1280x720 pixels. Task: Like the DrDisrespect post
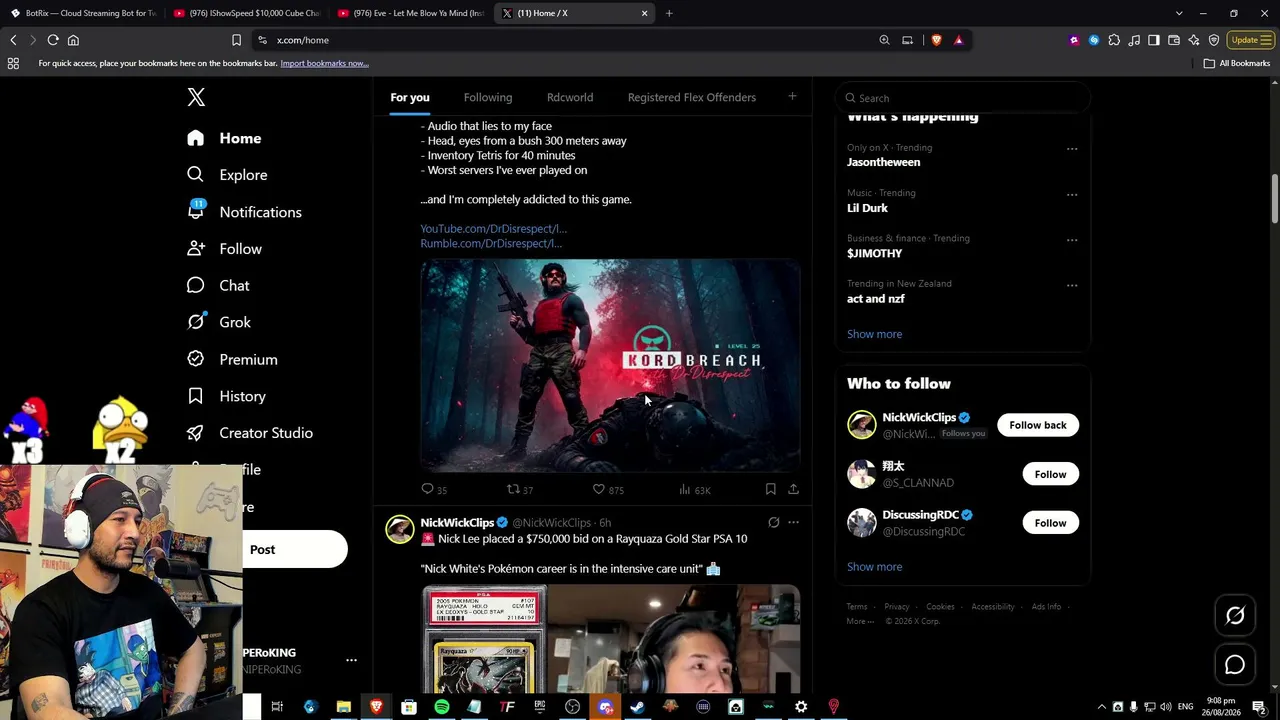[x=608, y=489]
